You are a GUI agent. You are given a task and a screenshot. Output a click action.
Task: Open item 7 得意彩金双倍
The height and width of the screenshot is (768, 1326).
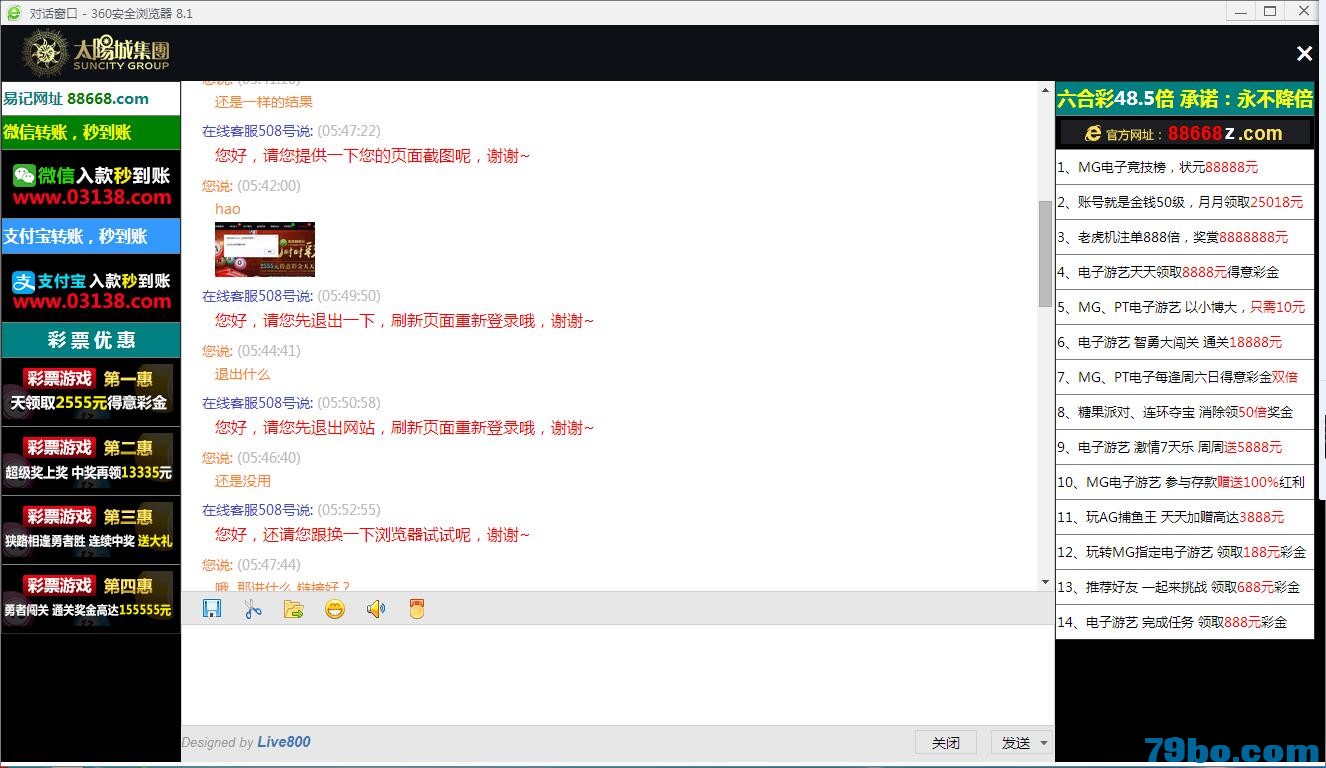click(x=1185, y=377)
